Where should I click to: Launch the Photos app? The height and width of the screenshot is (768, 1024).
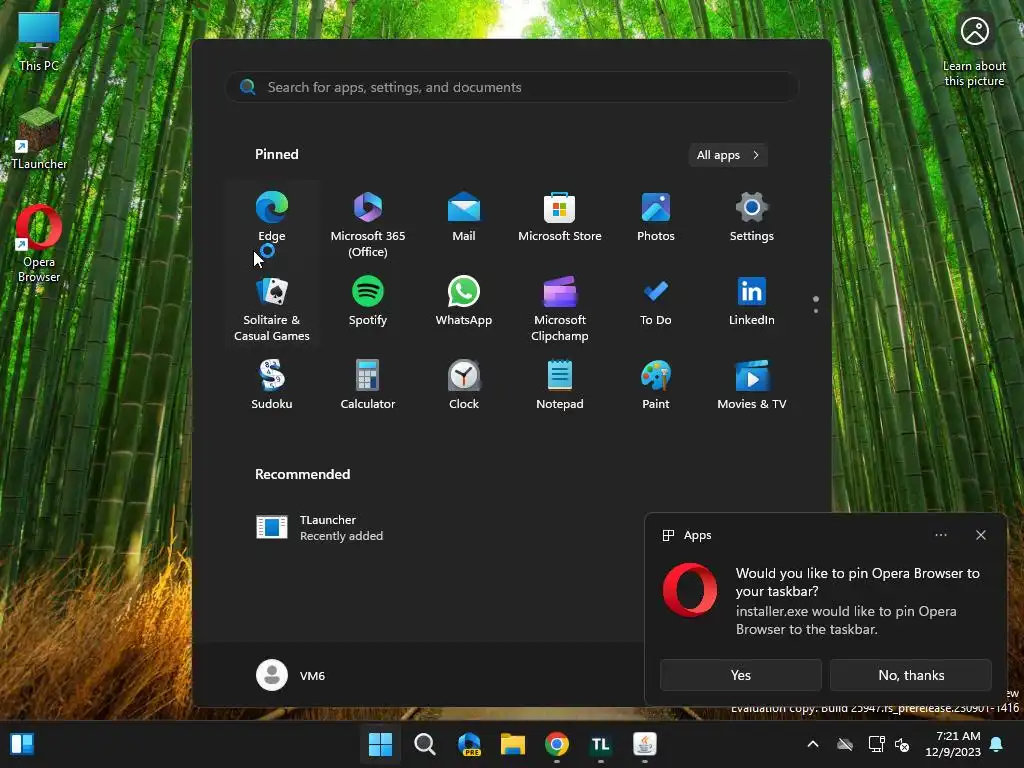tap(656, 218)
